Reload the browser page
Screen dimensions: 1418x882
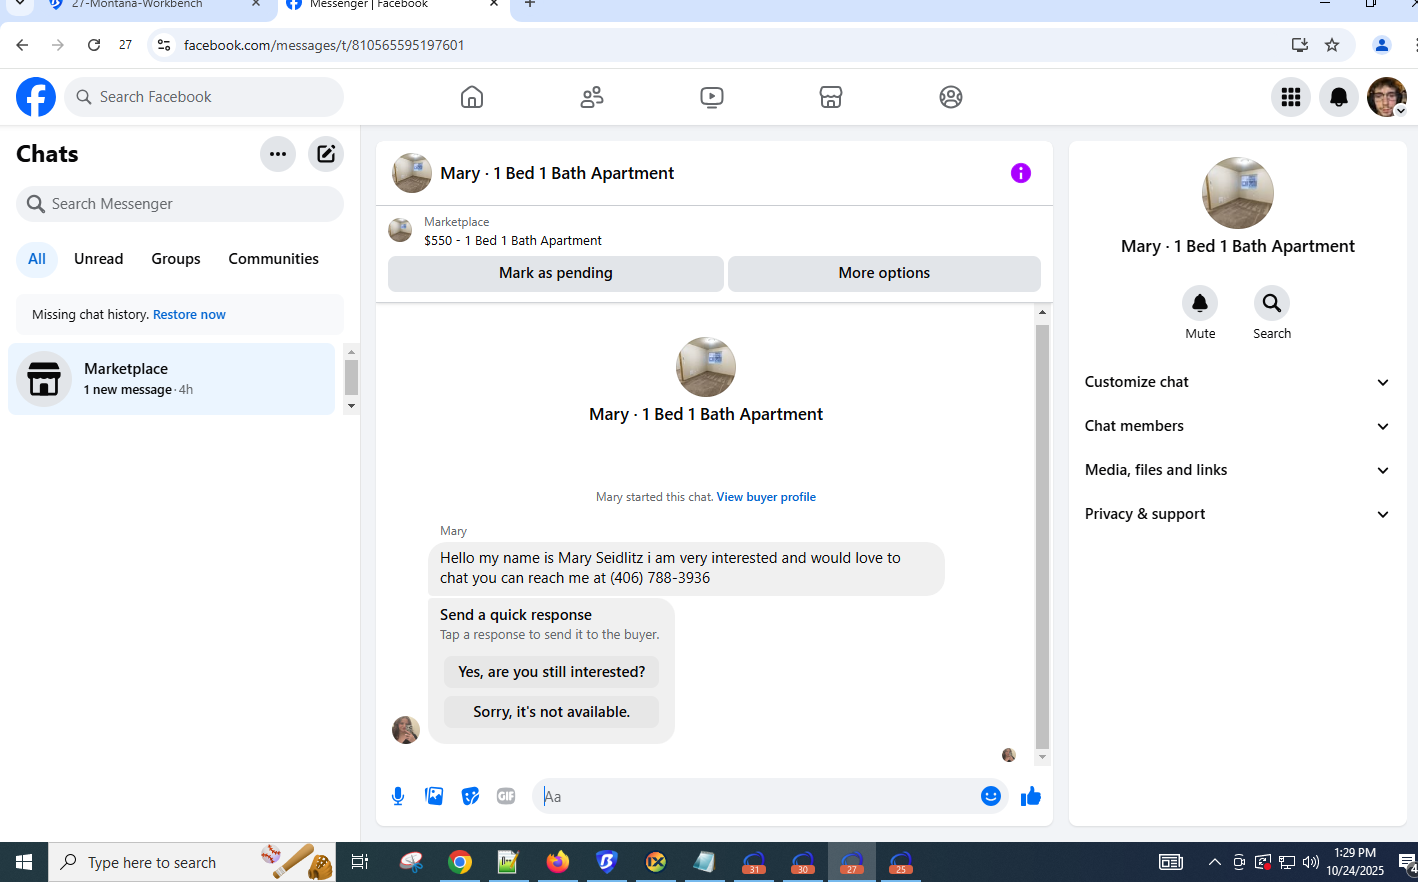click(x=94, y=45)
